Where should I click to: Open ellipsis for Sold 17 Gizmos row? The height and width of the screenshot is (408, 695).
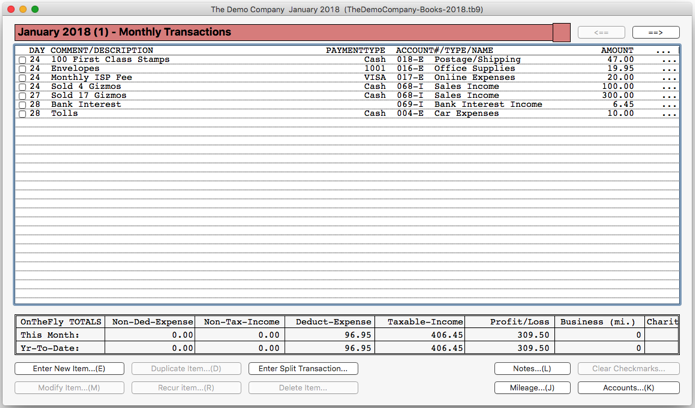click(x=669, y=96)
